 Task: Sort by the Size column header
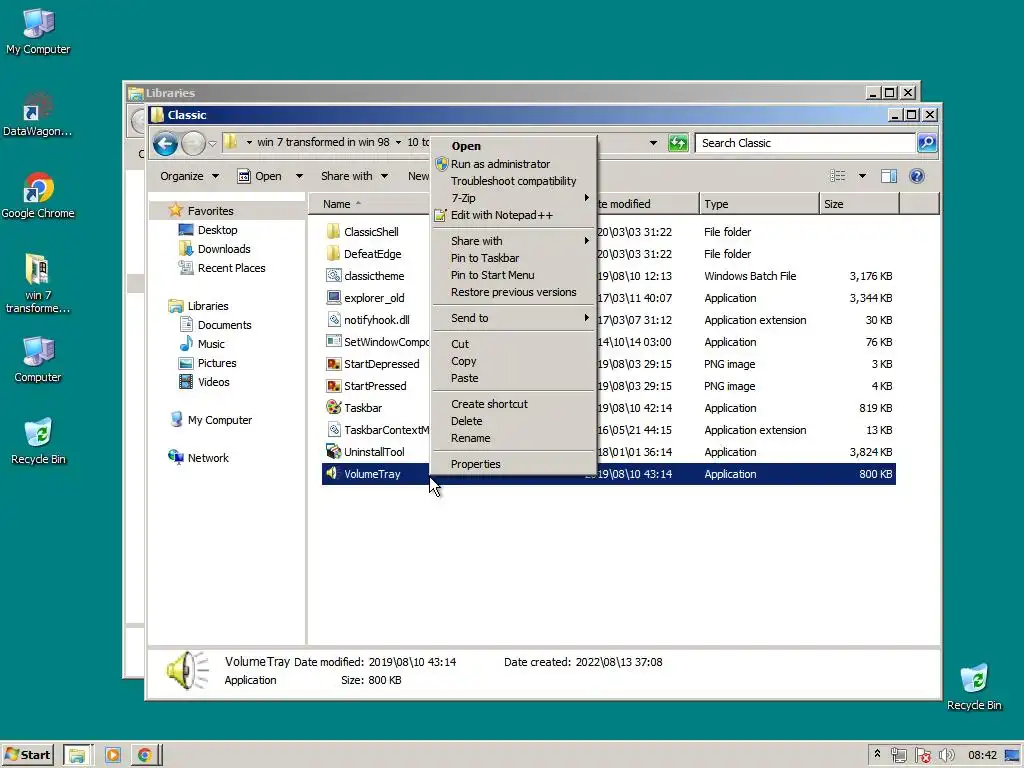click(x=859, y=204)
